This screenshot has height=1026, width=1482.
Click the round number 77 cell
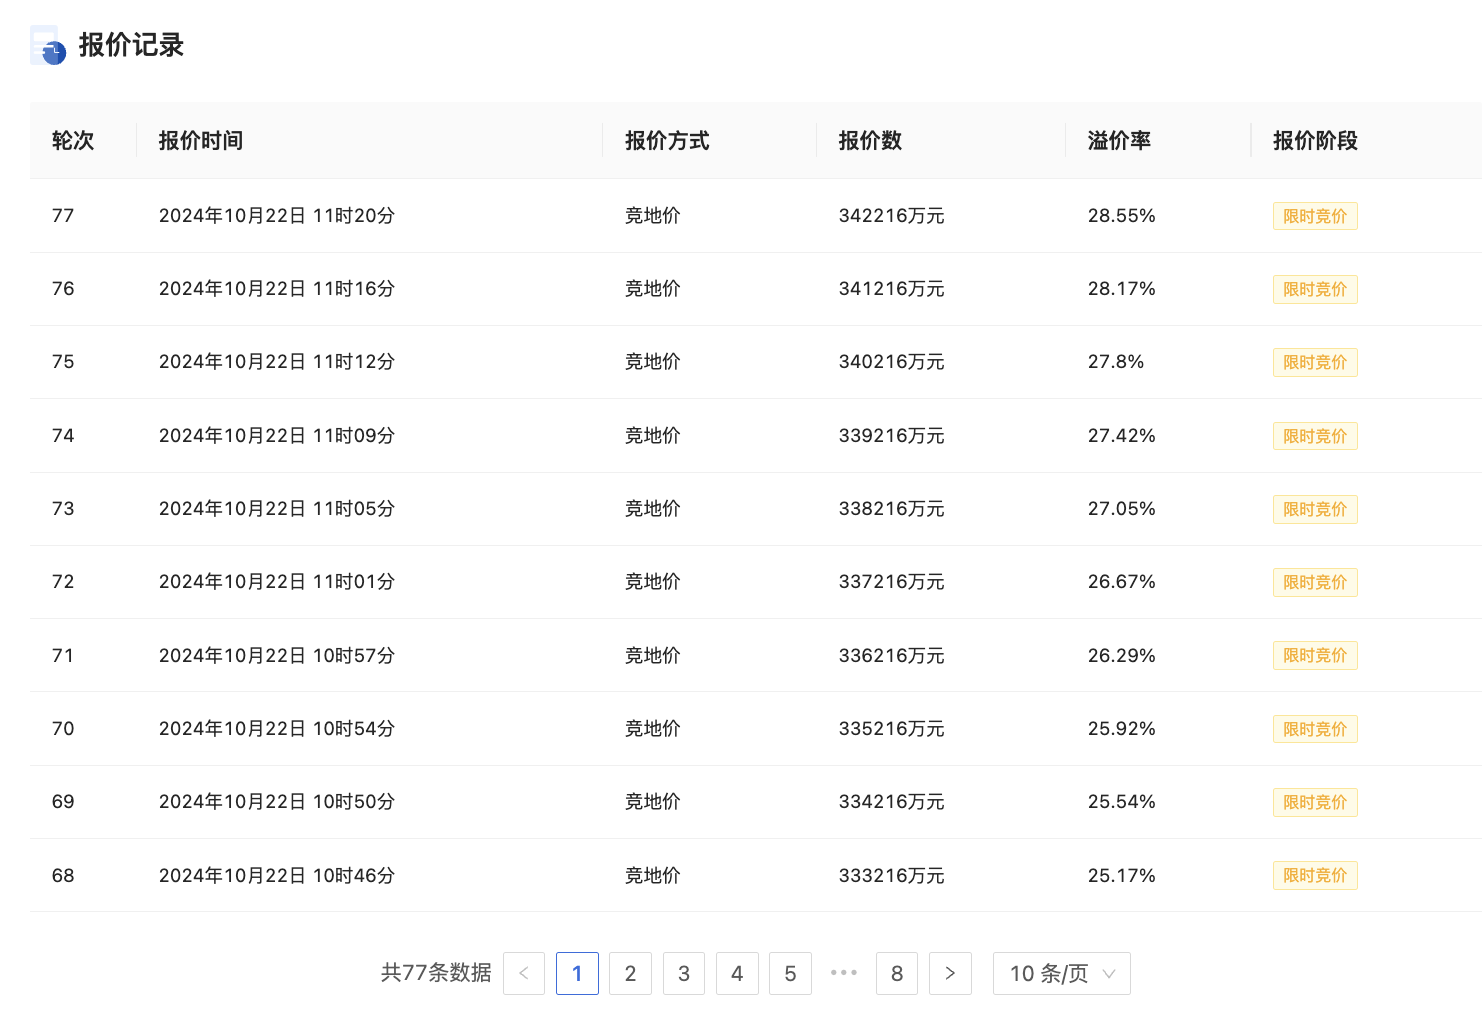63,216
